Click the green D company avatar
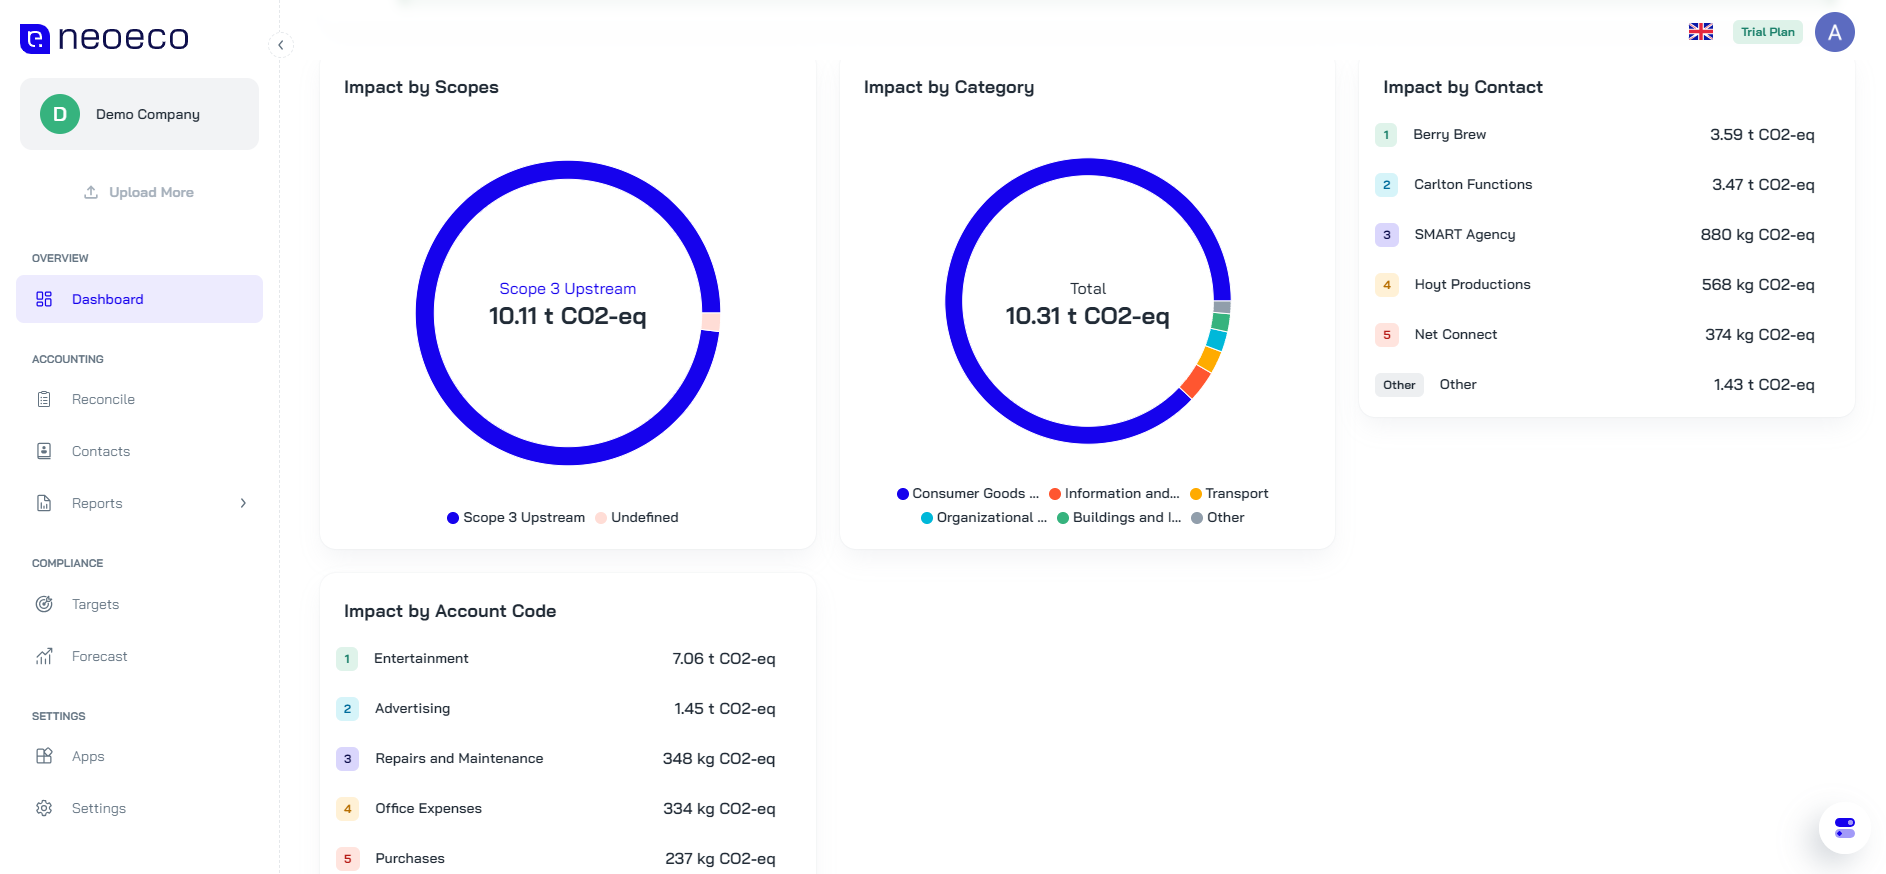The image size is (1886, 874). coord(60,114)
